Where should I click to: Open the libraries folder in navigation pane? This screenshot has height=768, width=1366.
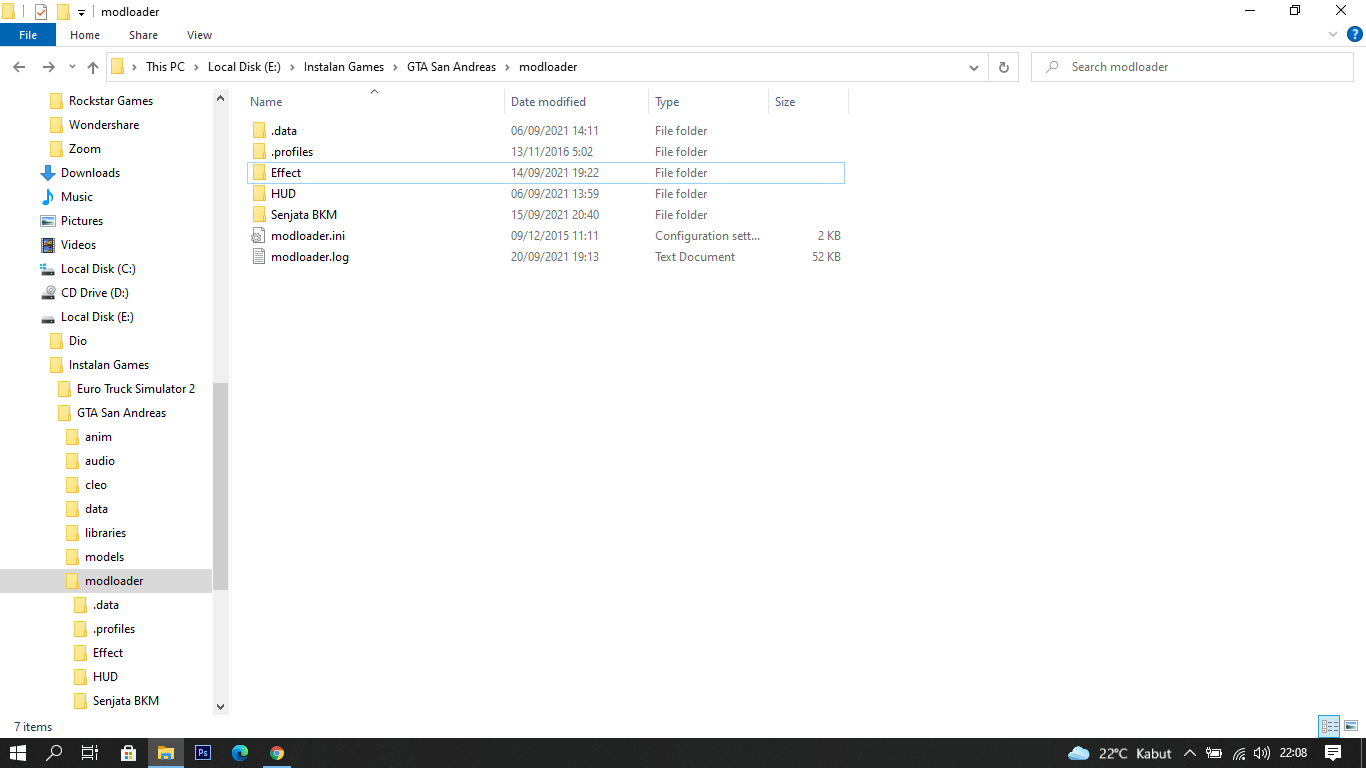[105, 533]
